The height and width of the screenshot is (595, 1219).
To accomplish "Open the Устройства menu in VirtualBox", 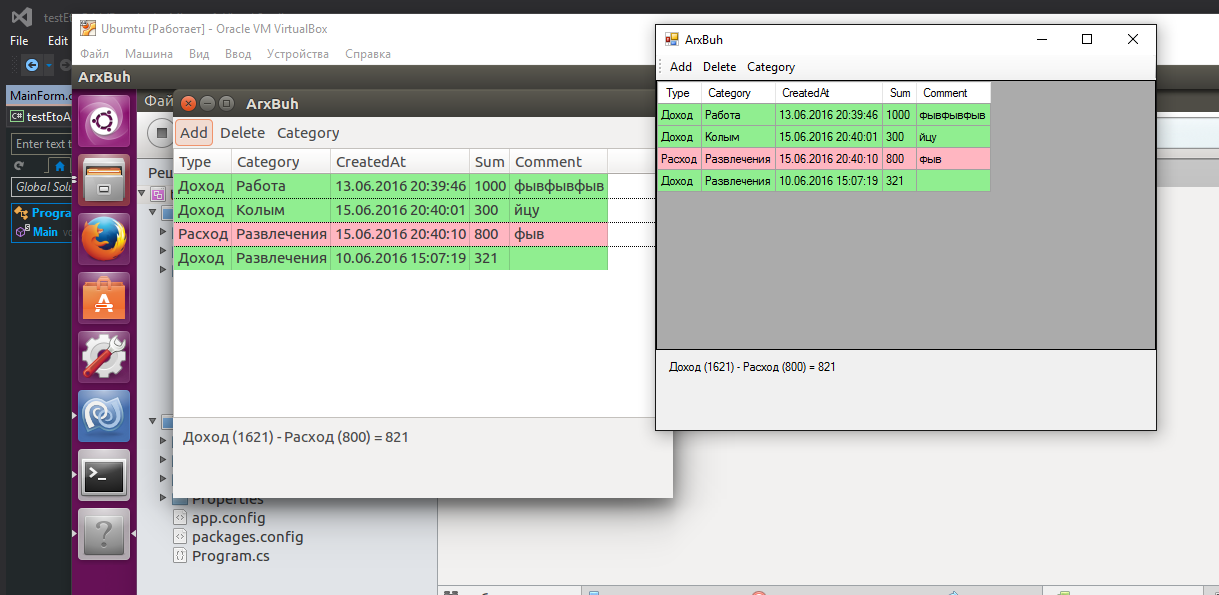I will click(x=298, y=54).
